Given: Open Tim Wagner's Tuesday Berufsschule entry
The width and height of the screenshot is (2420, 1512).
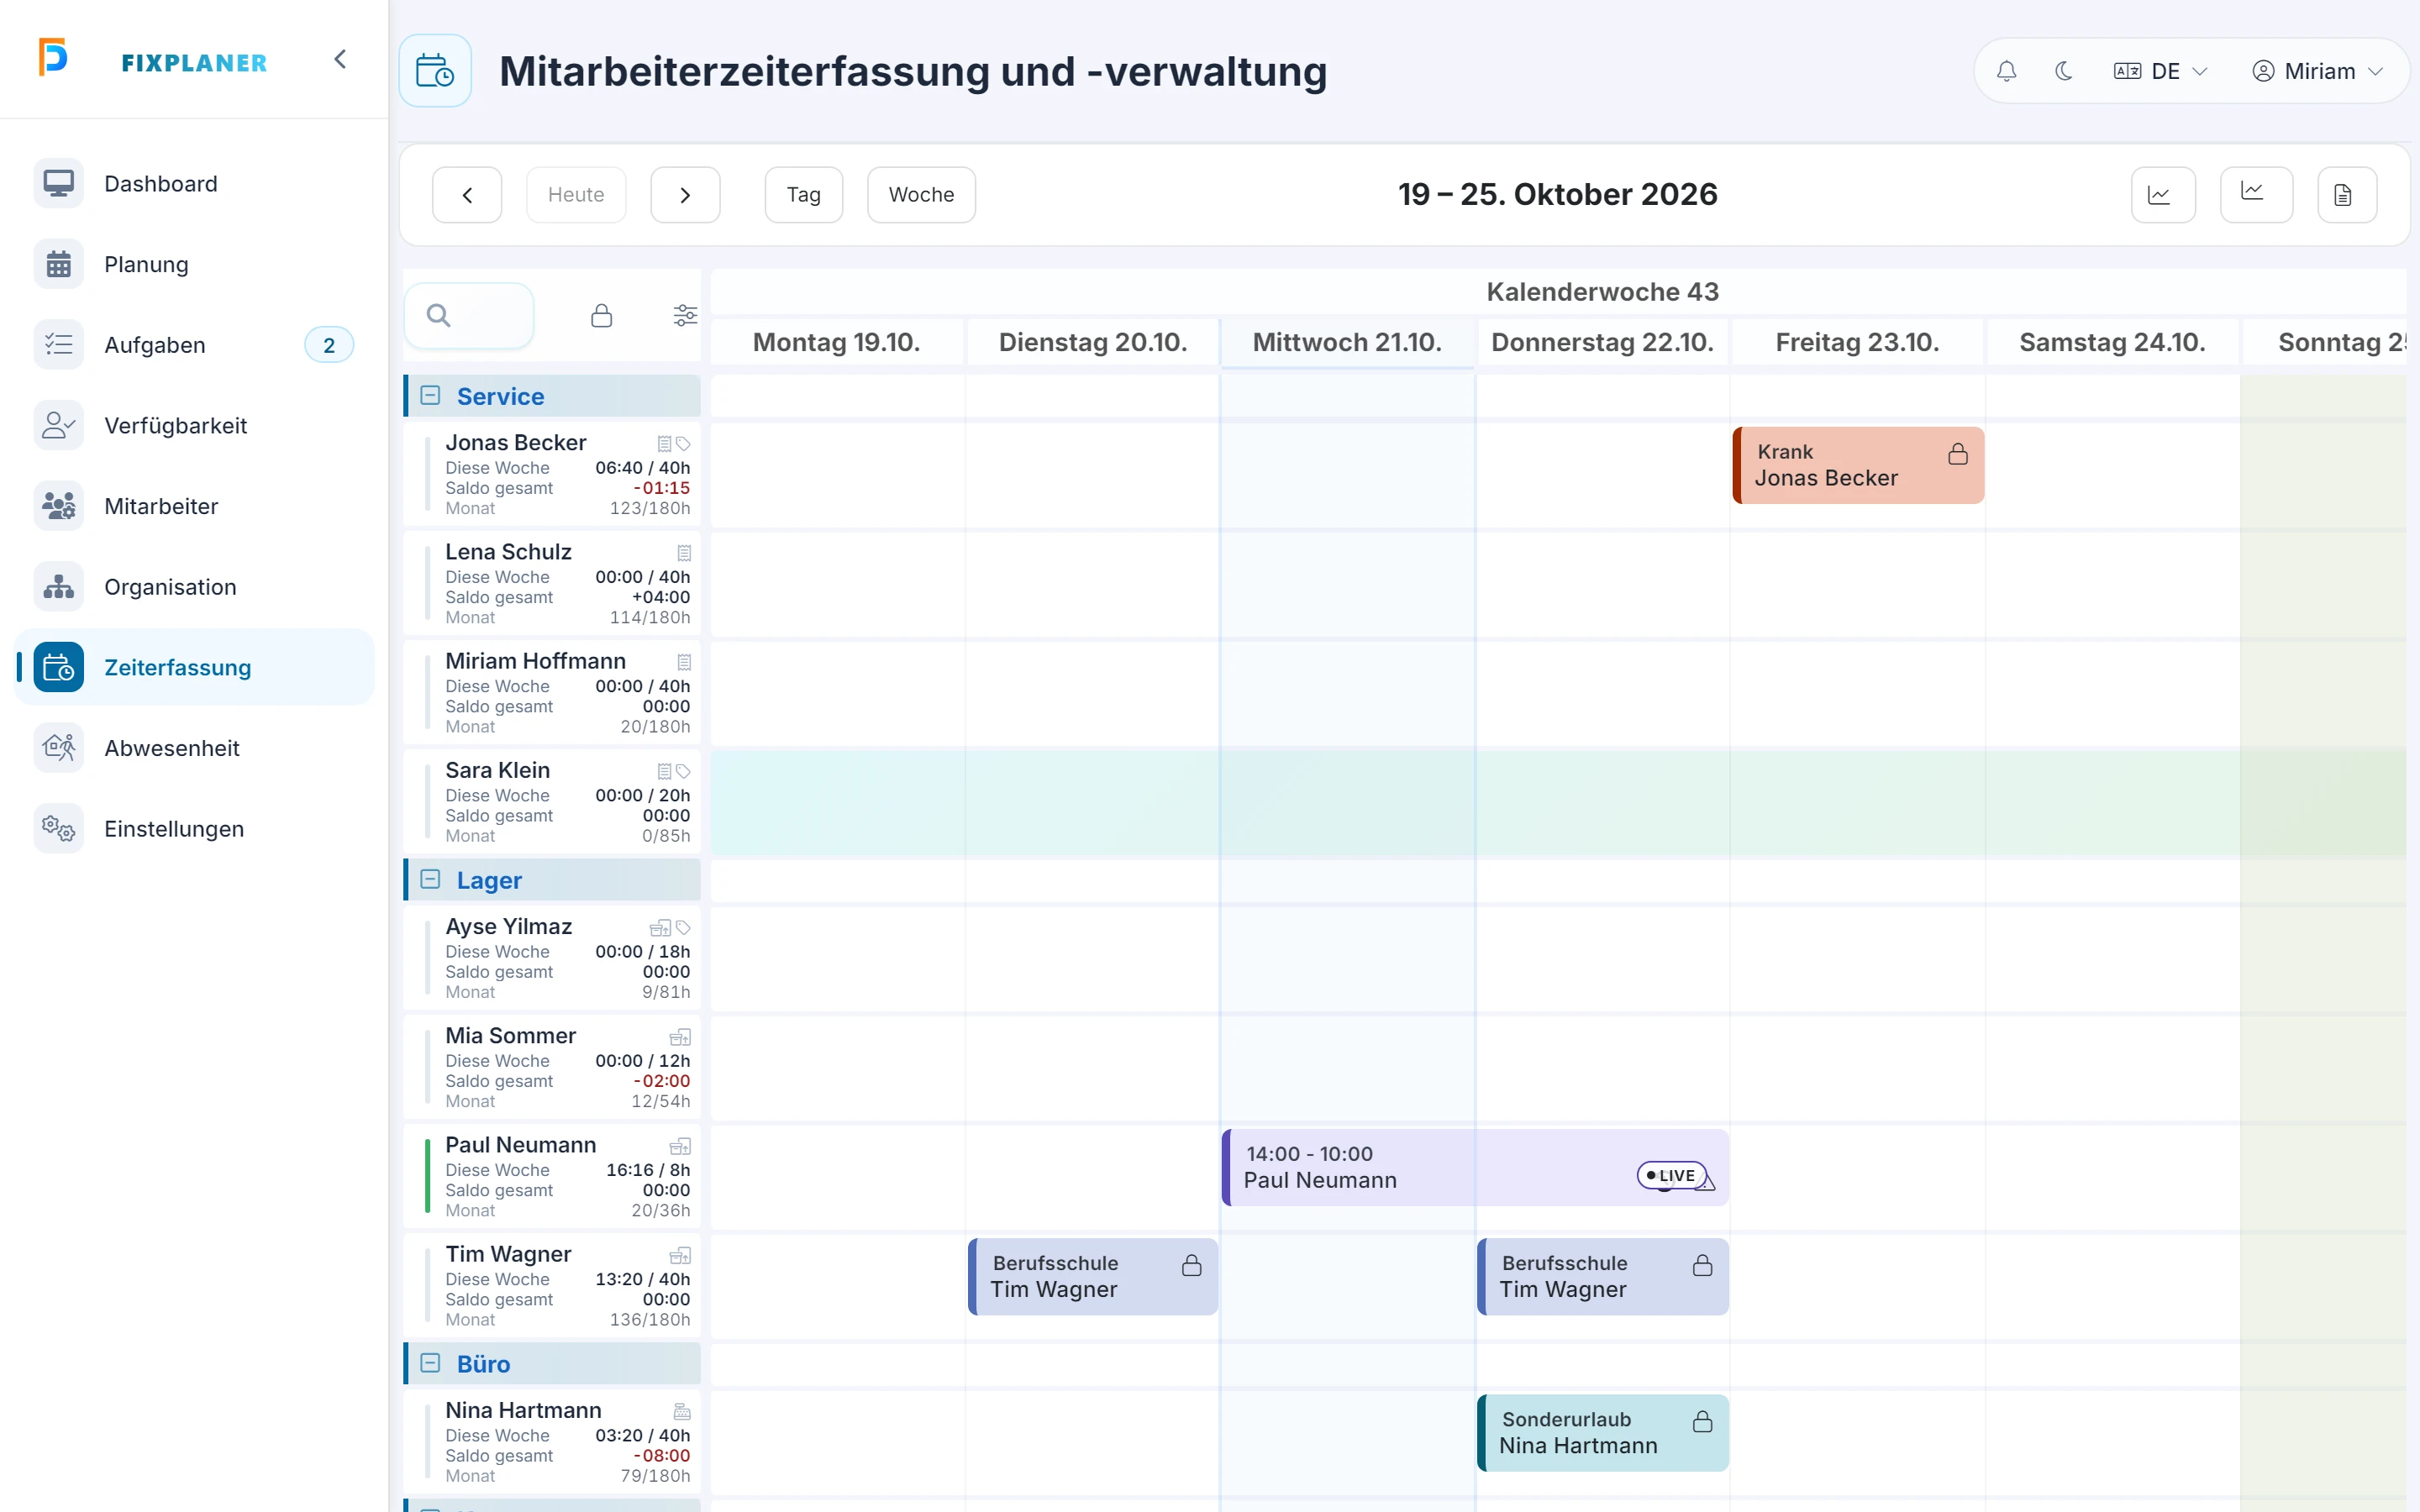Looking at the screenshot, I should tap(1093, 1277).
